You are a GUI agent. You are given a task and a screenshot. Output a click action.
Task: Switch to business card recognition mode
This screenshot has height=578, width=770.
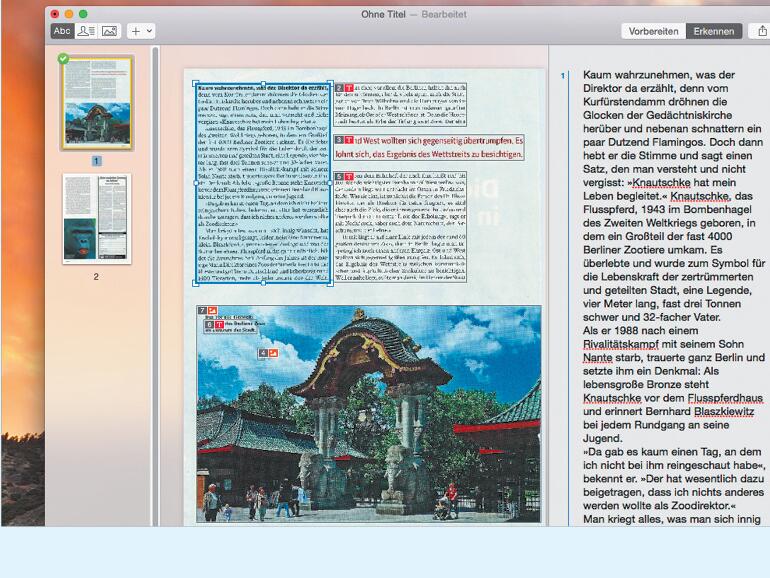click(x=86, y=31)
